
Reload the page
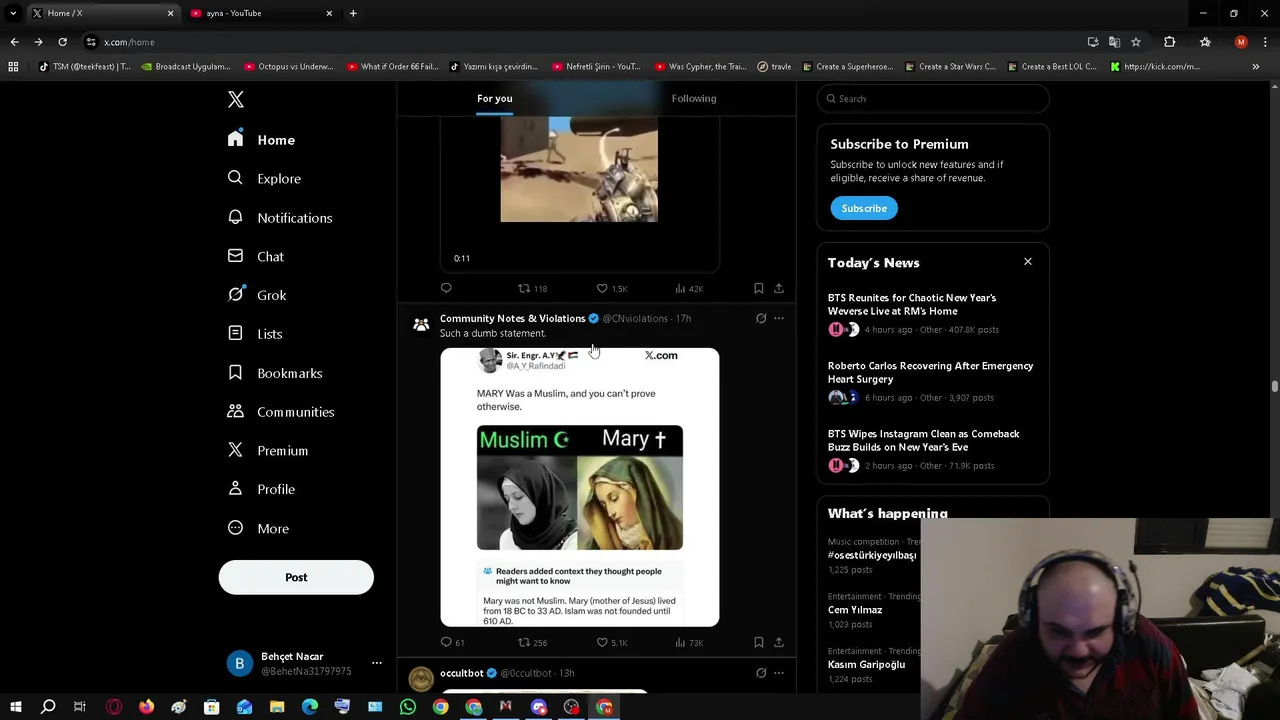(x=62, y=42)
